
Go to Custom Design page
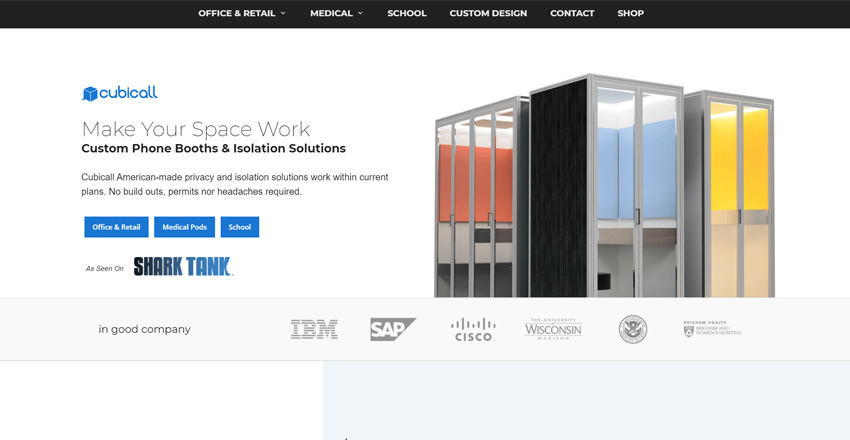pyautogui.click(x=488, y=13)
